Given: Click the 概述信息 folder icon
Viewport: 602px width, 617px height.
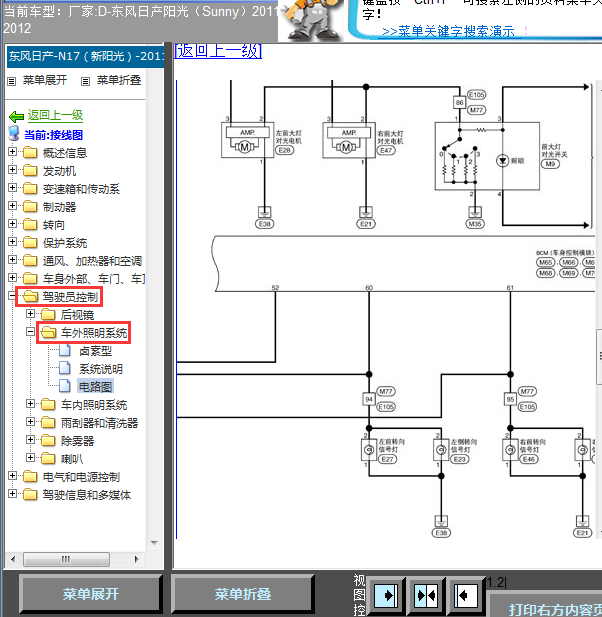Looking at the screenshot, I should point(30,153).
